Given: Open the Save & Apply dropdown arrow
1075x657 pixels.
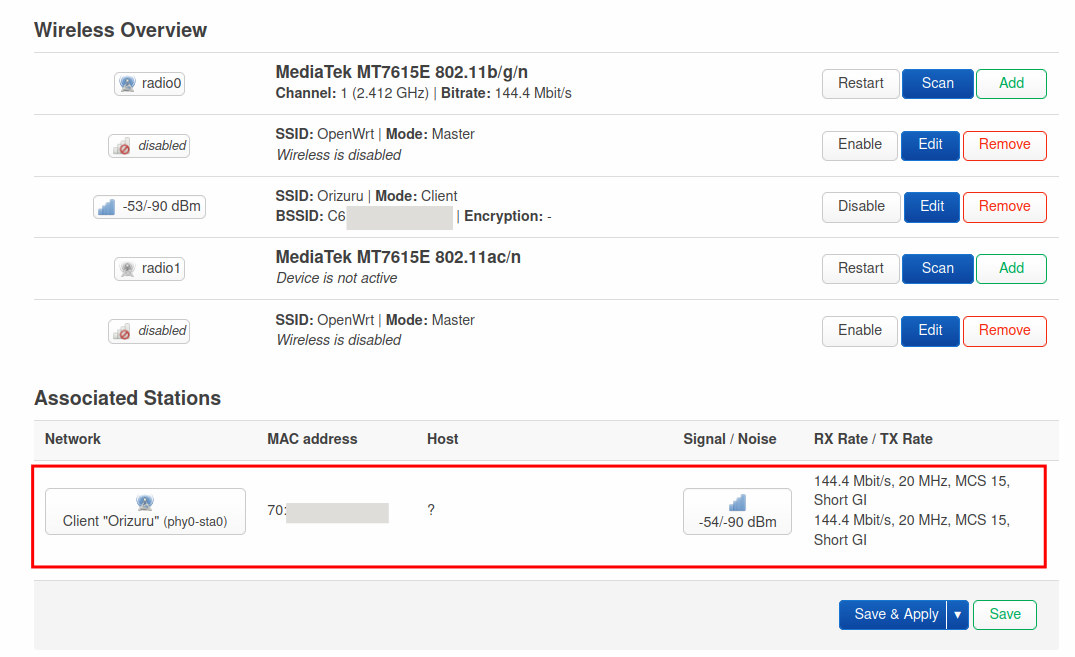Looking at the screenshot, I should (x=957, y=614).
